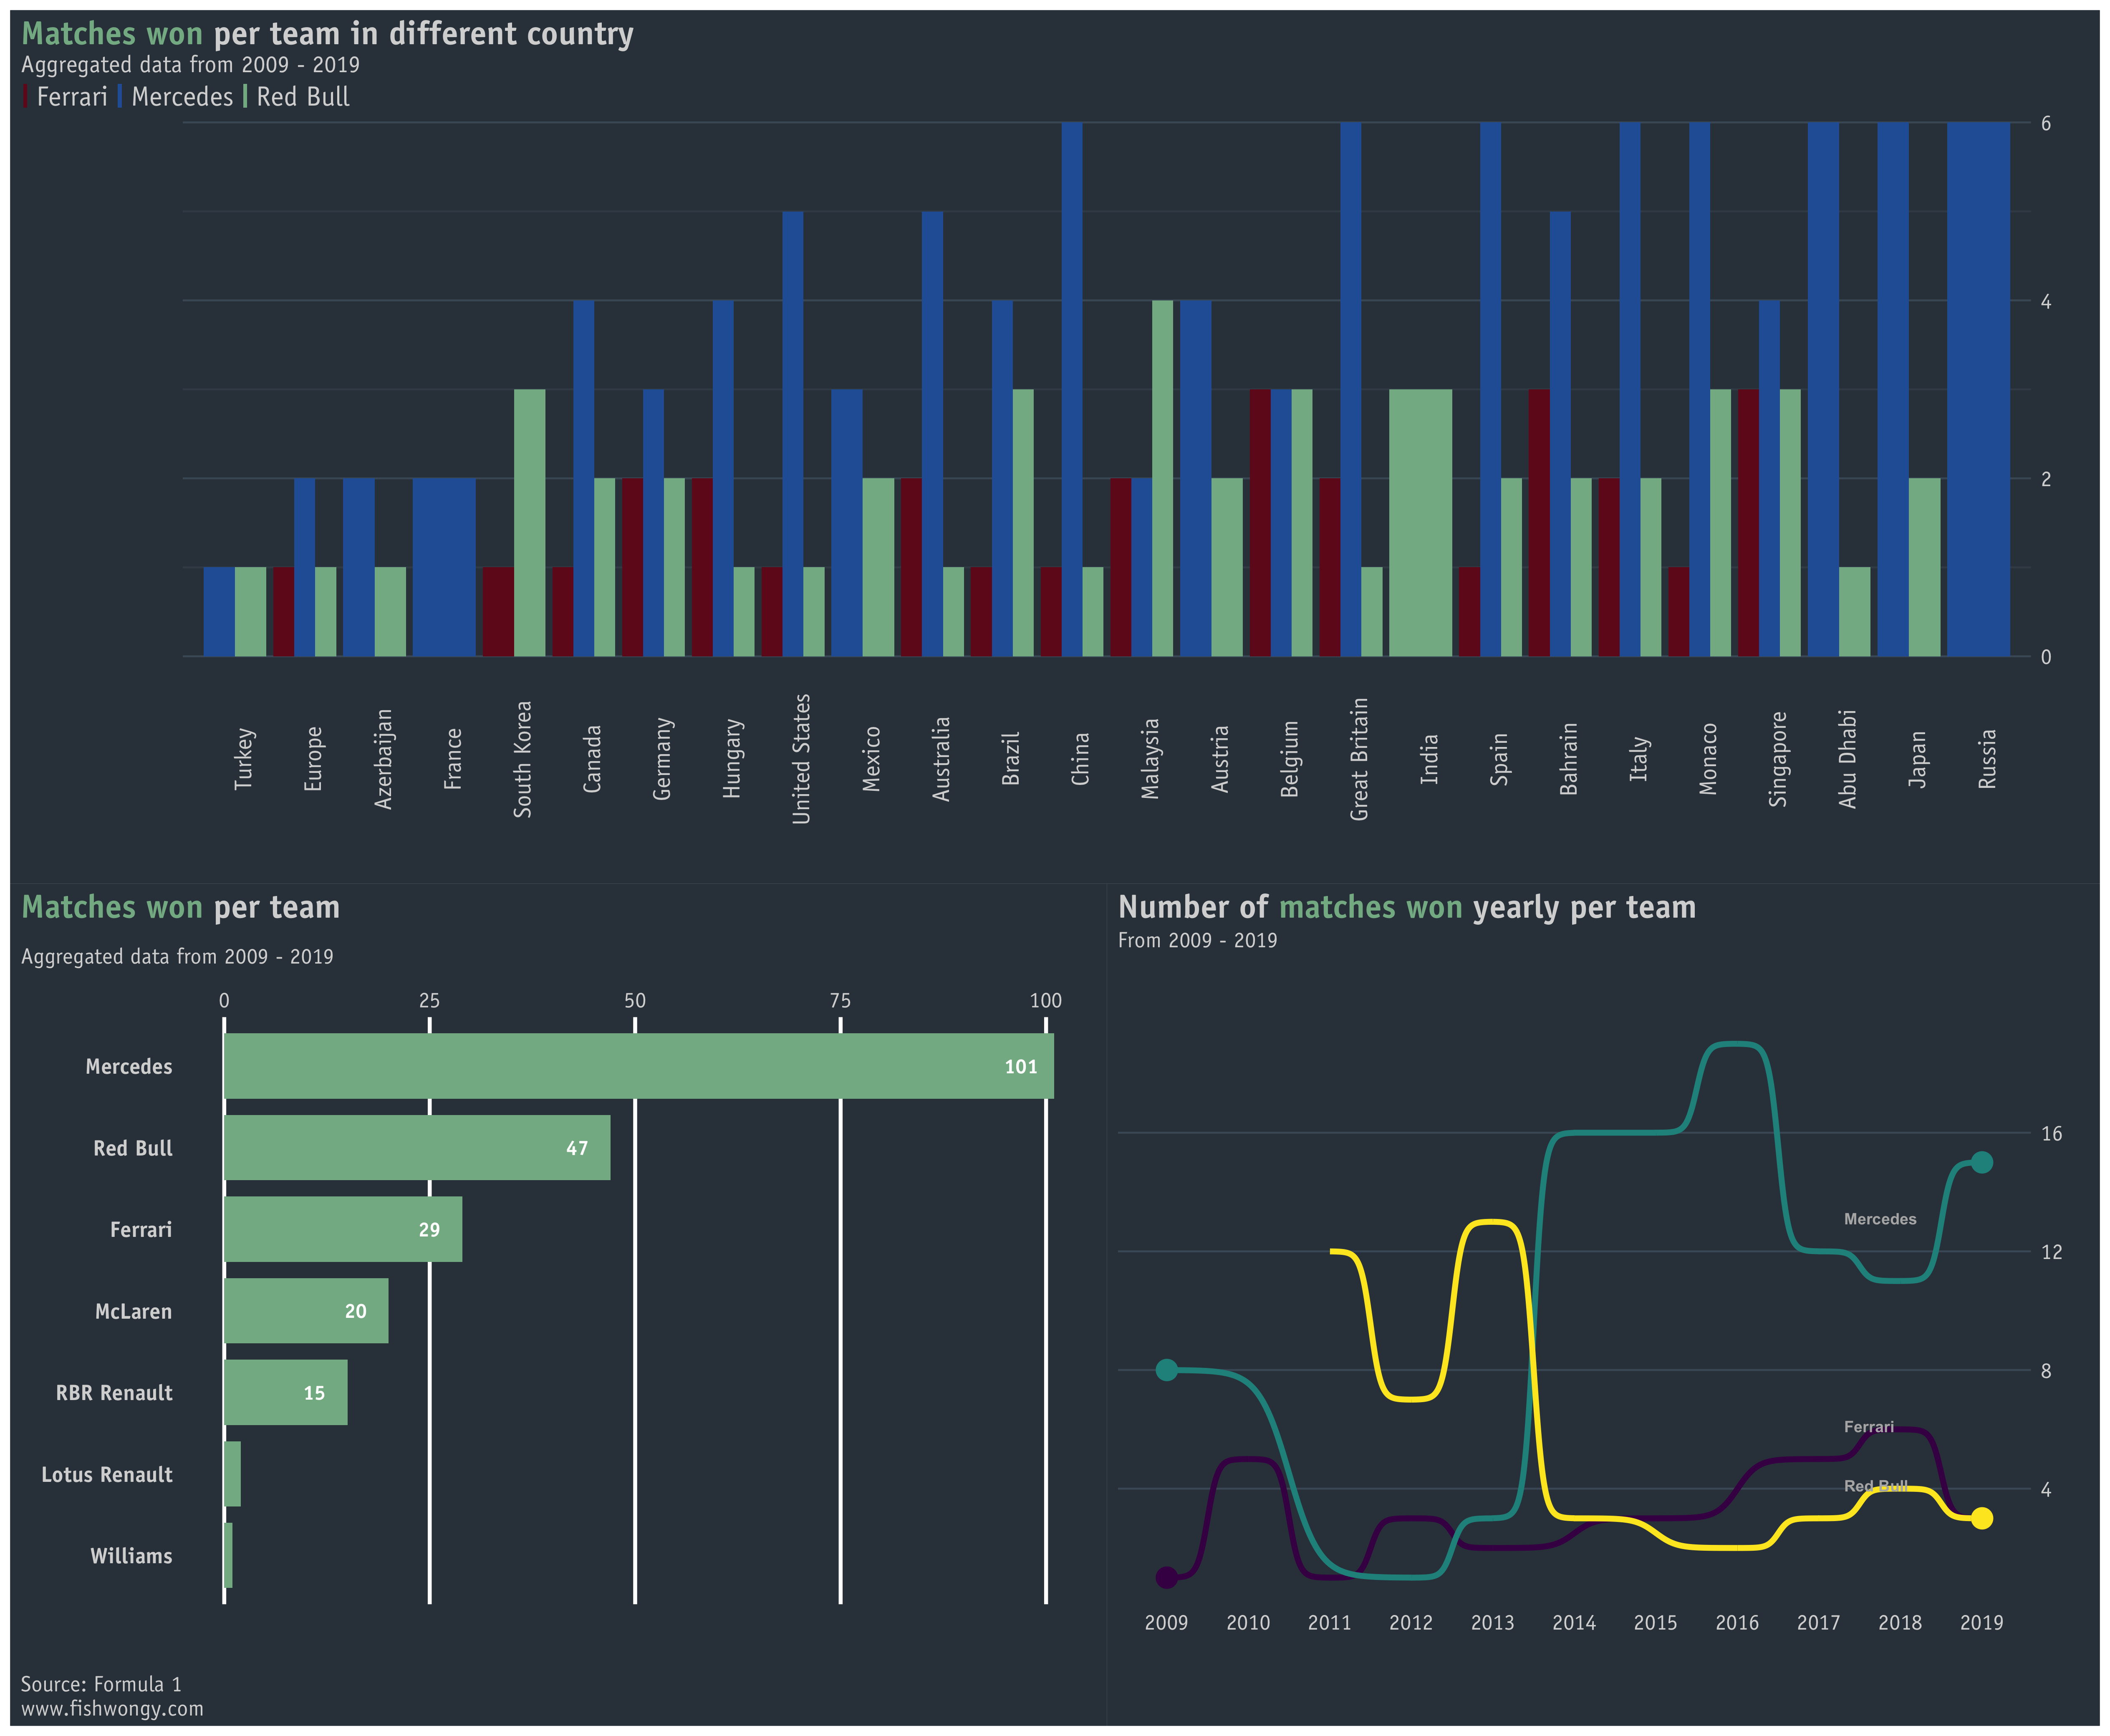Click the Monaco axis label
Screen dimensions: 2110x1736
click(1708, 759)
